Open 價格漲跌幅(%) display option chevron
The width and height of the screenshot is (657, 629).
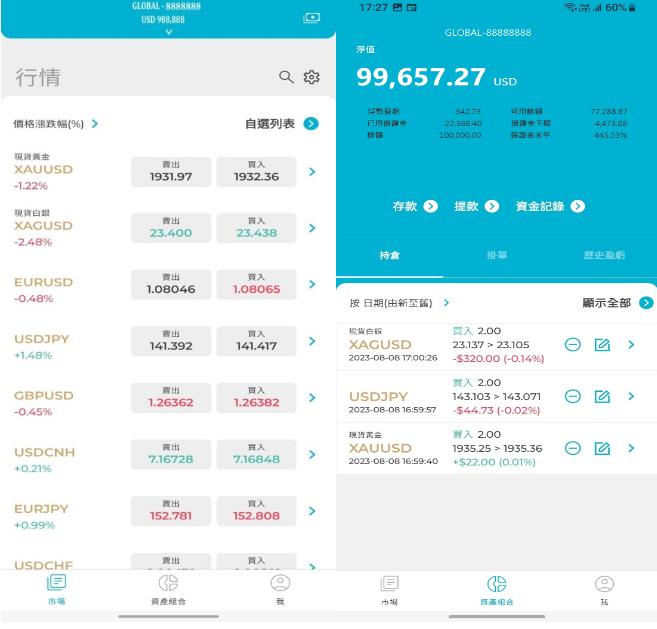(x=95, y=124)
